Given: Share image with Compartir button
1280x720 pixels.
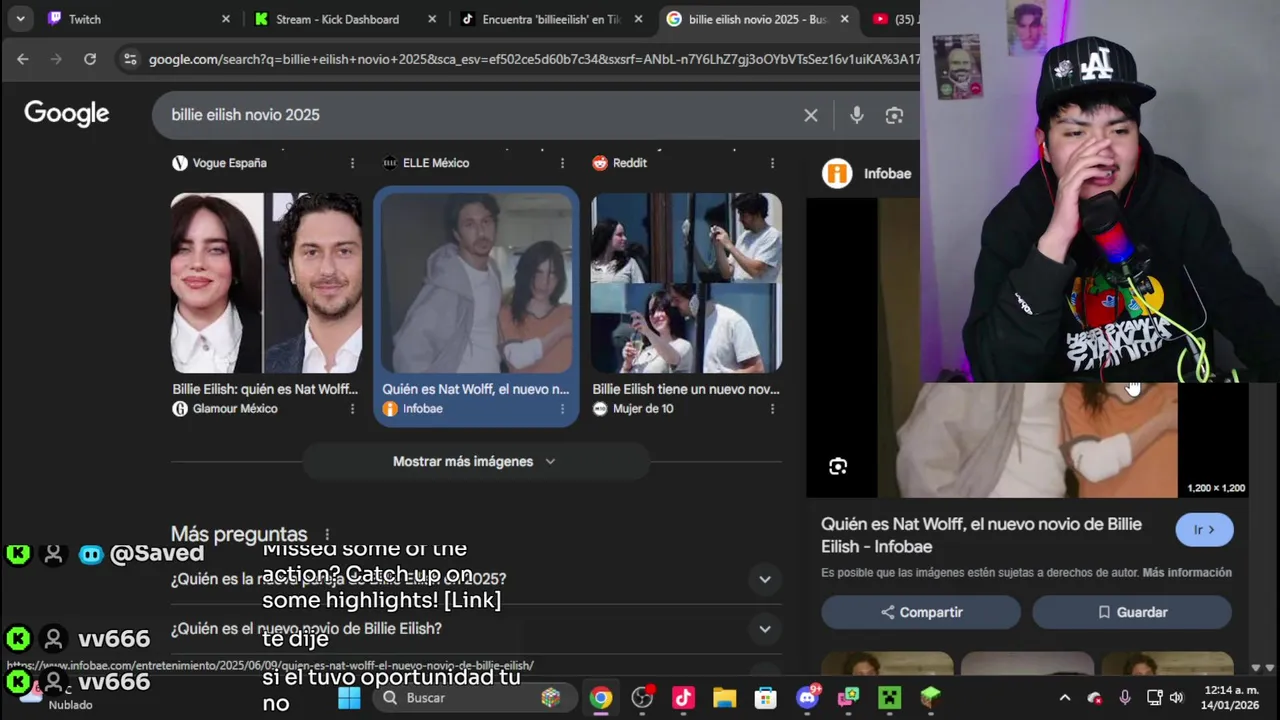Looking at the screenshot, I should click(x=921, y=612).
